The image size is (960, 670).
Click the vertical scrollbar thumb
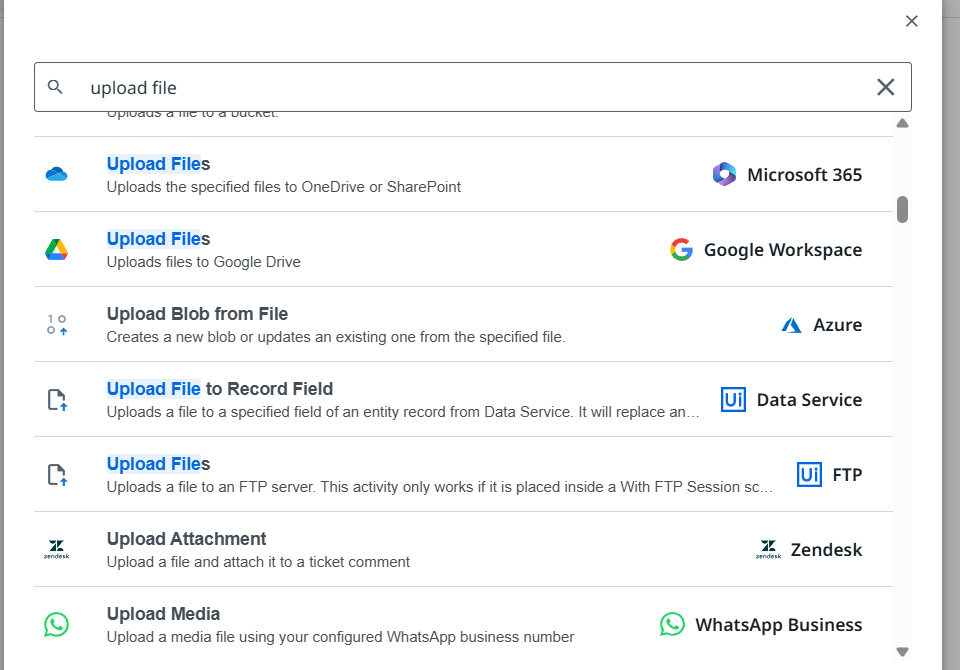tap(902, 209)
